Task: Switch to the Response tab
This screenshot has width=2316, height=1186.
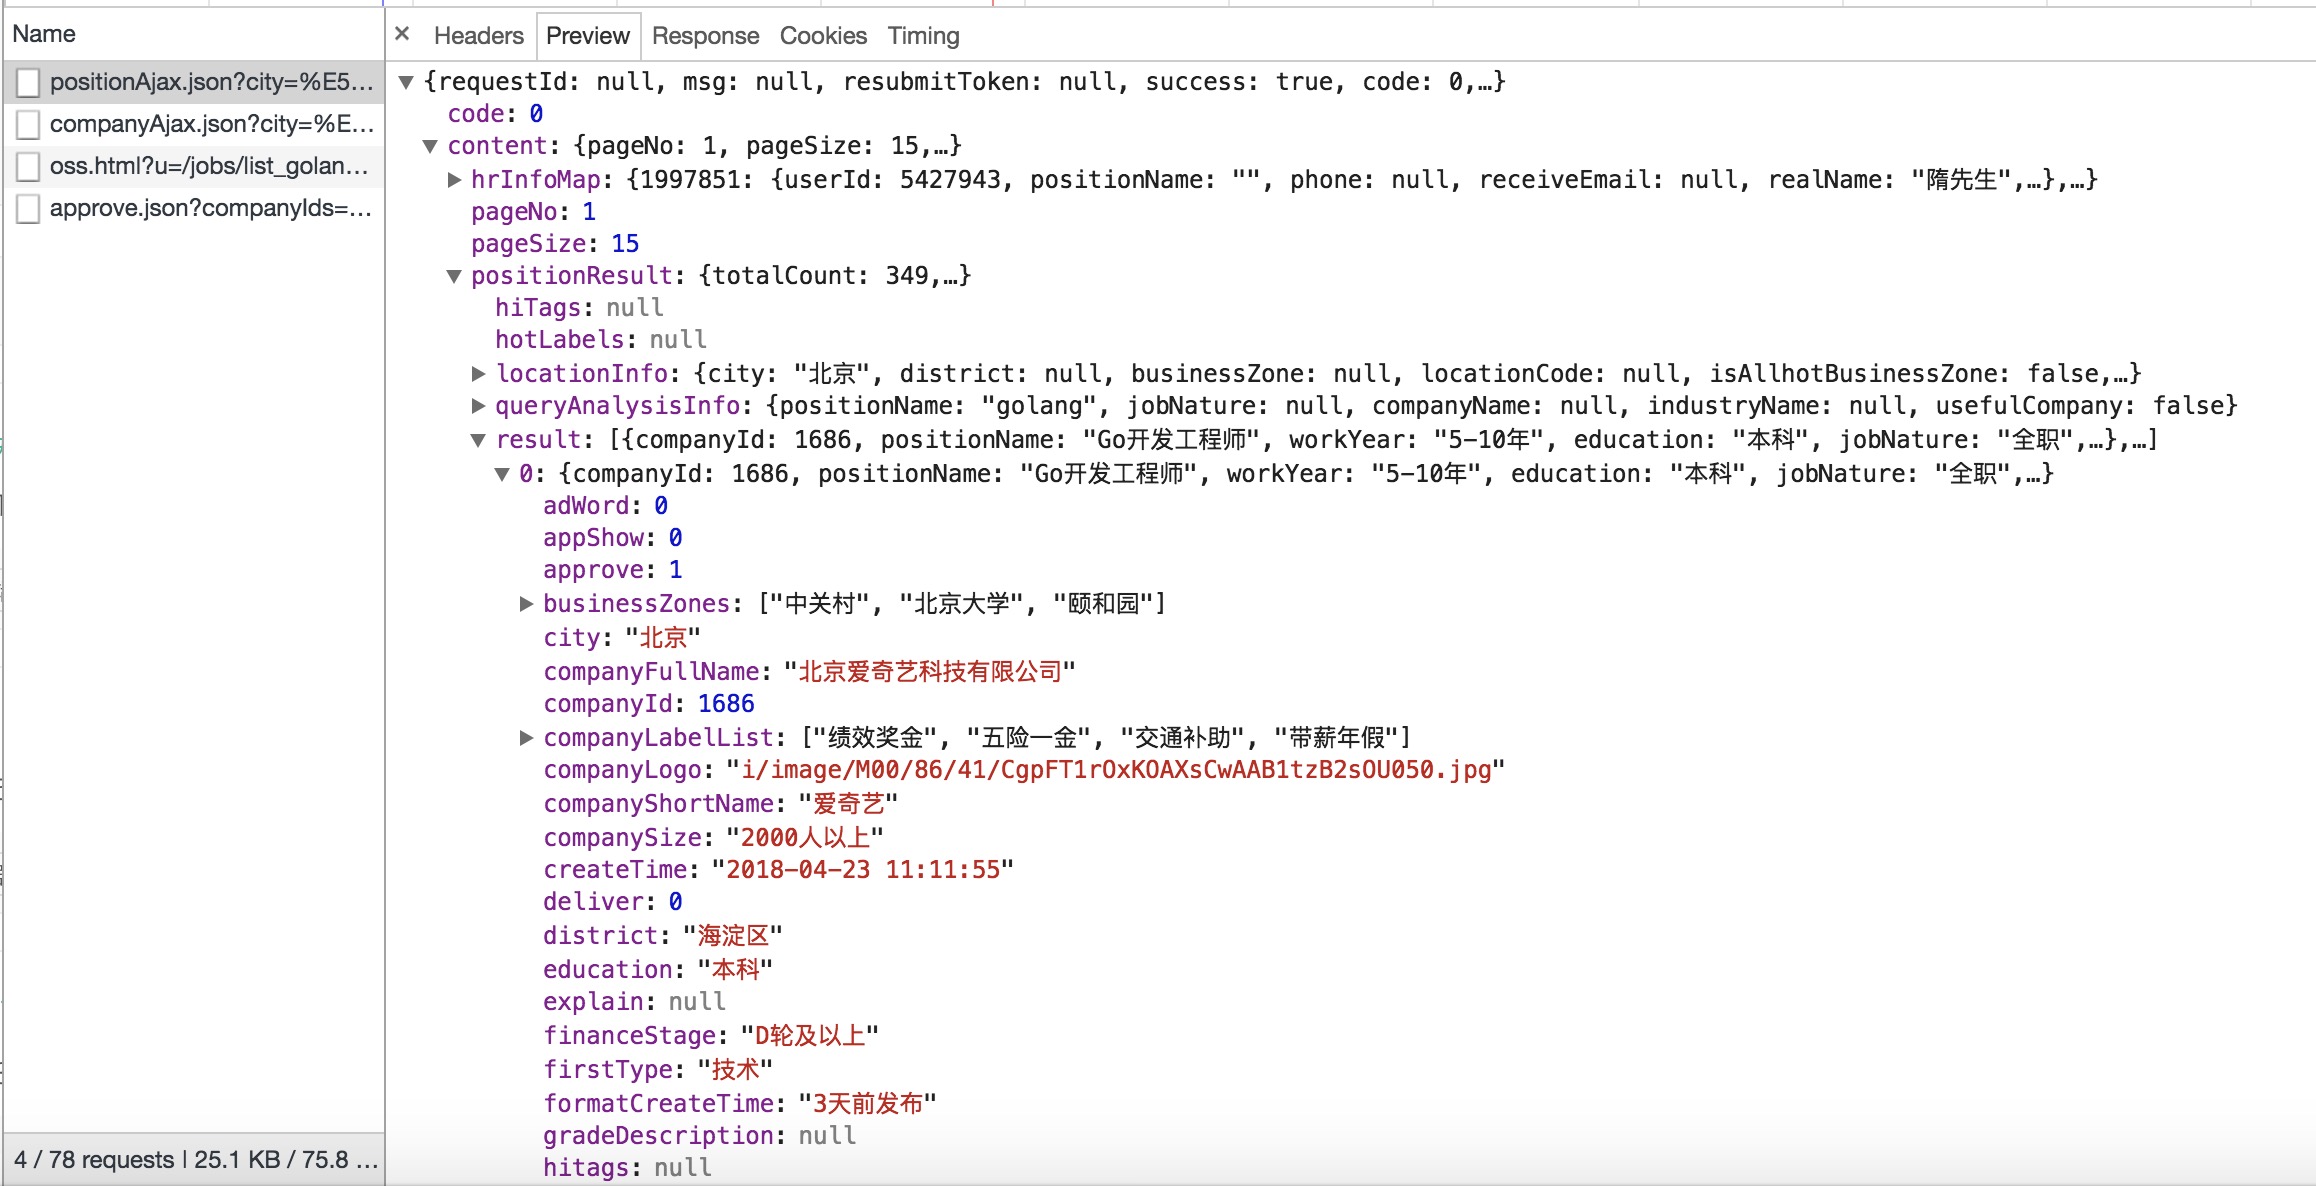Action: 705,36
